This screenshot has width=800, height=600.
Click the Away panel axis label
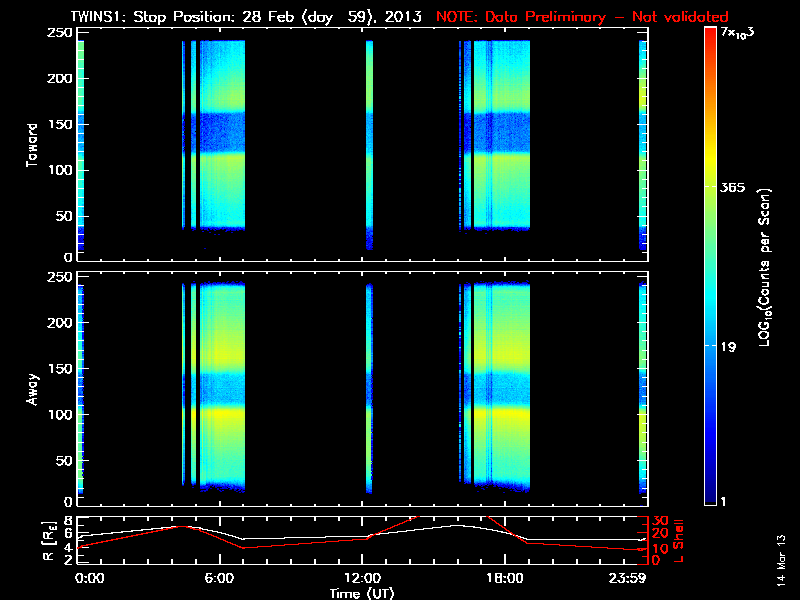click(x=32, y=389)
